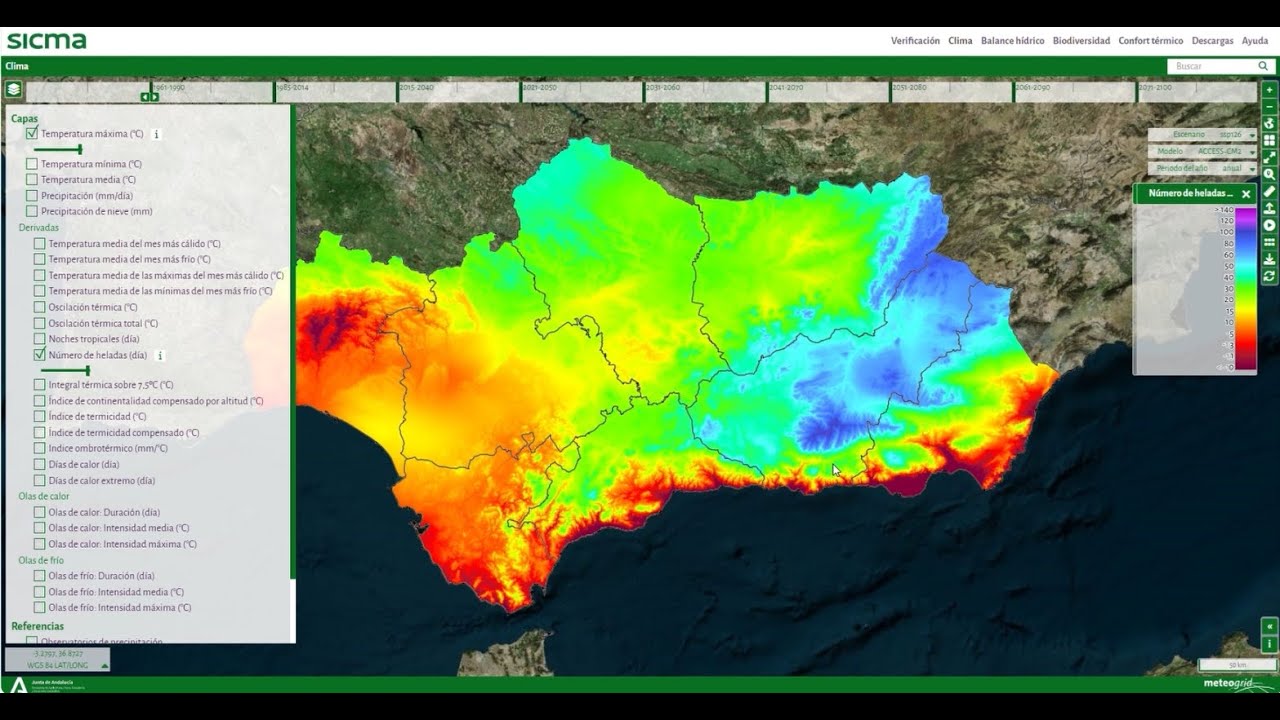Viewport: 1280px width, 720px height.
Task: Enable Temperatura media (°C) layer
Action: 32,180
